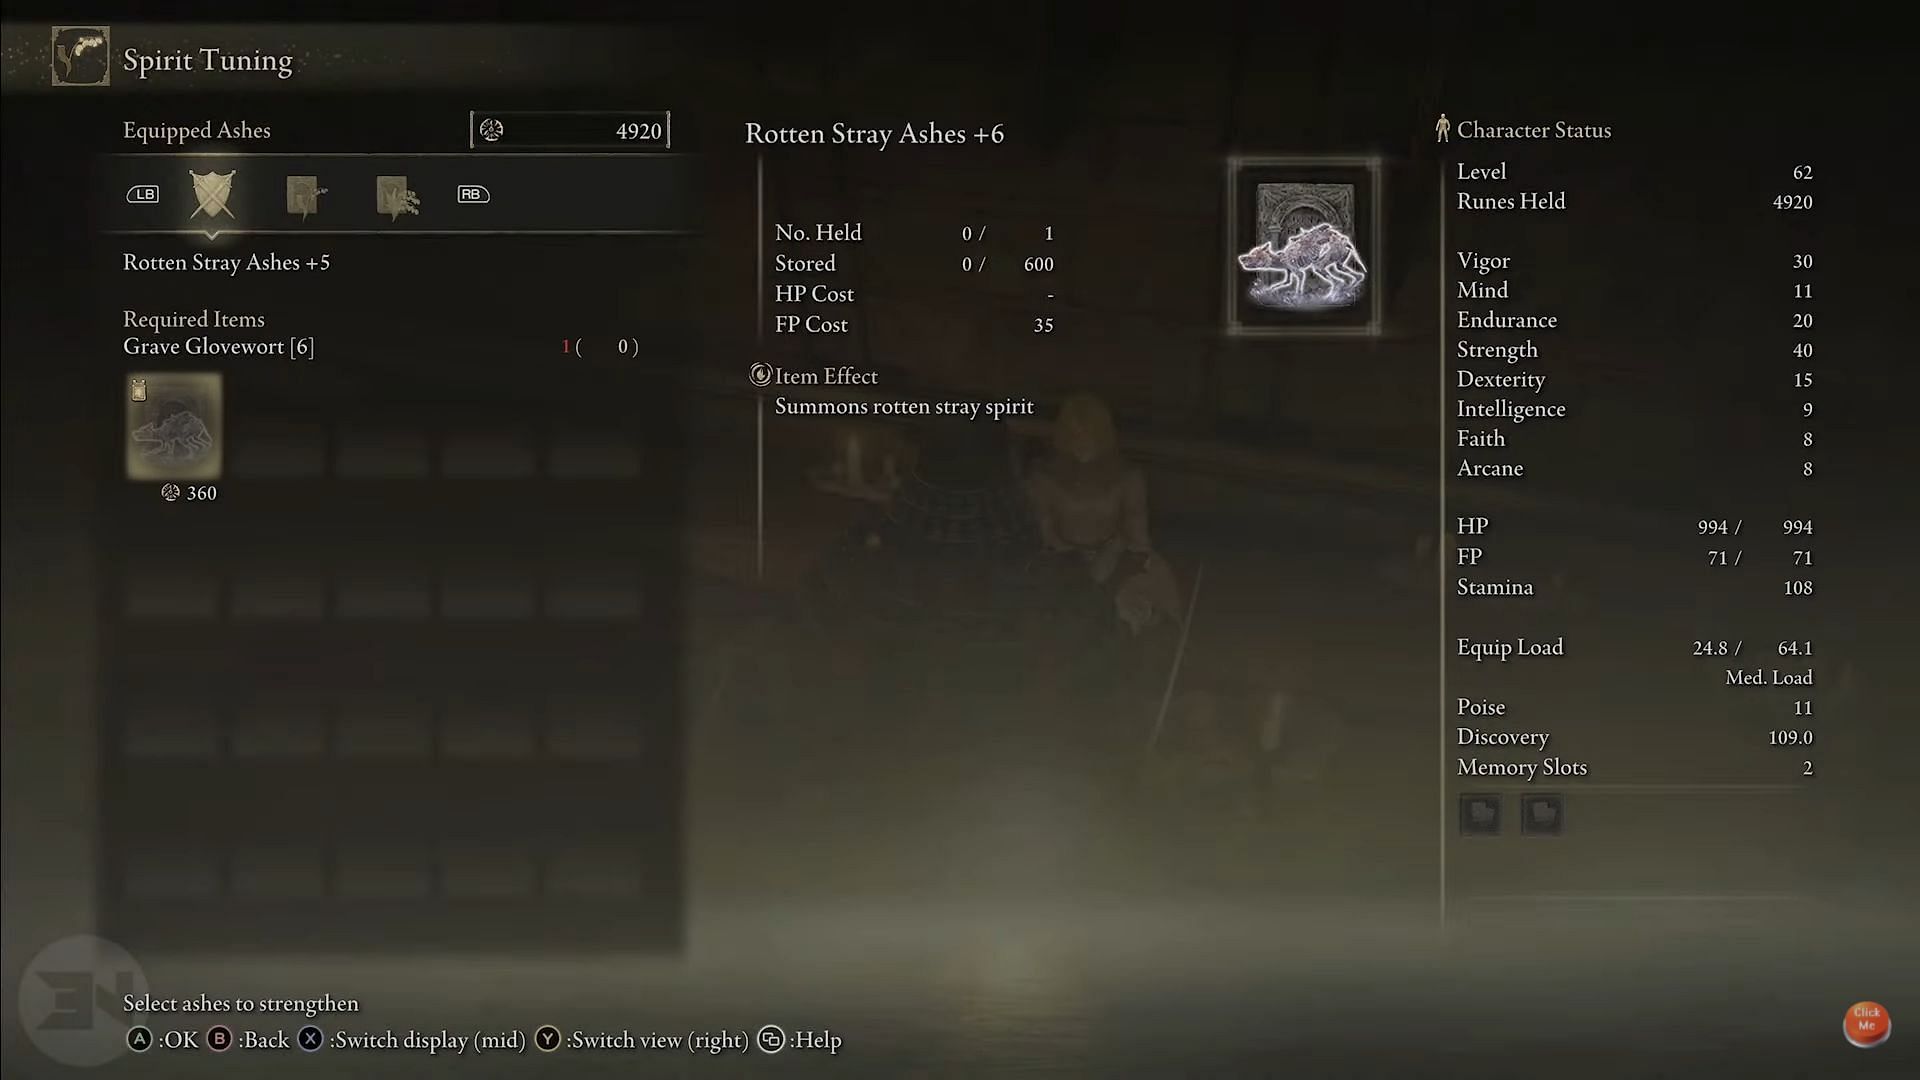Select the shield/equipped ashes icon
The width and height of the screenshot is (1920, 1080).
(x=212, y=195)
